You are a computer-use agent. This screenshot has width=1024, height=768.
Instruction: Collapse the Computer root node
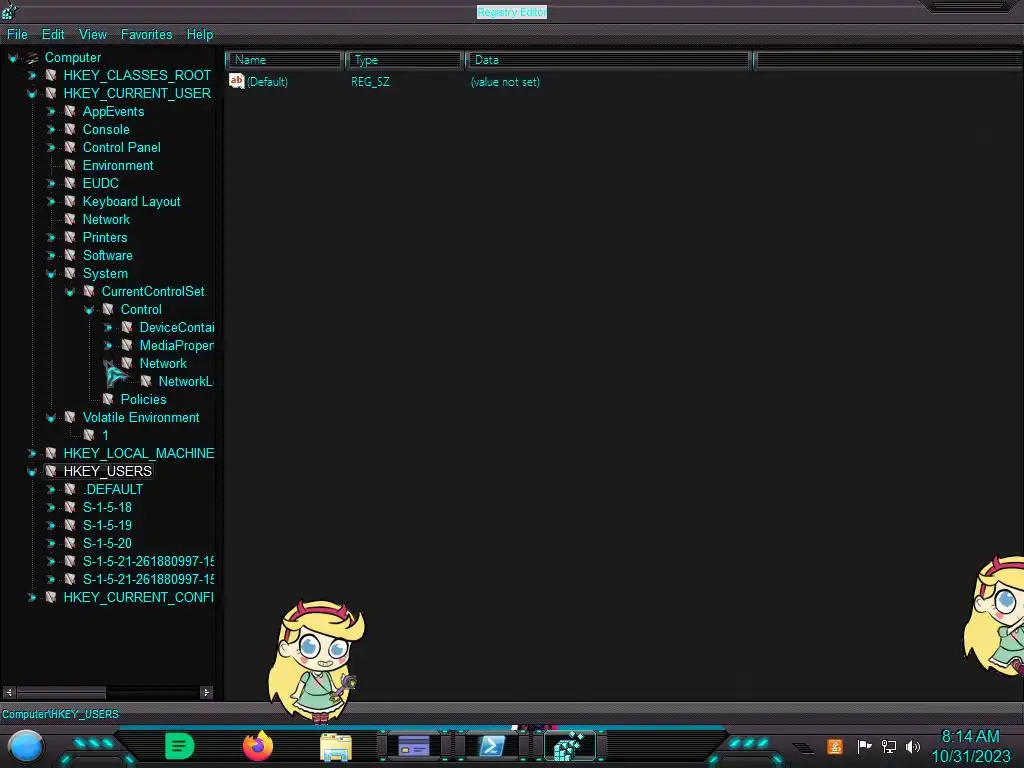click(x=13, y=58)
